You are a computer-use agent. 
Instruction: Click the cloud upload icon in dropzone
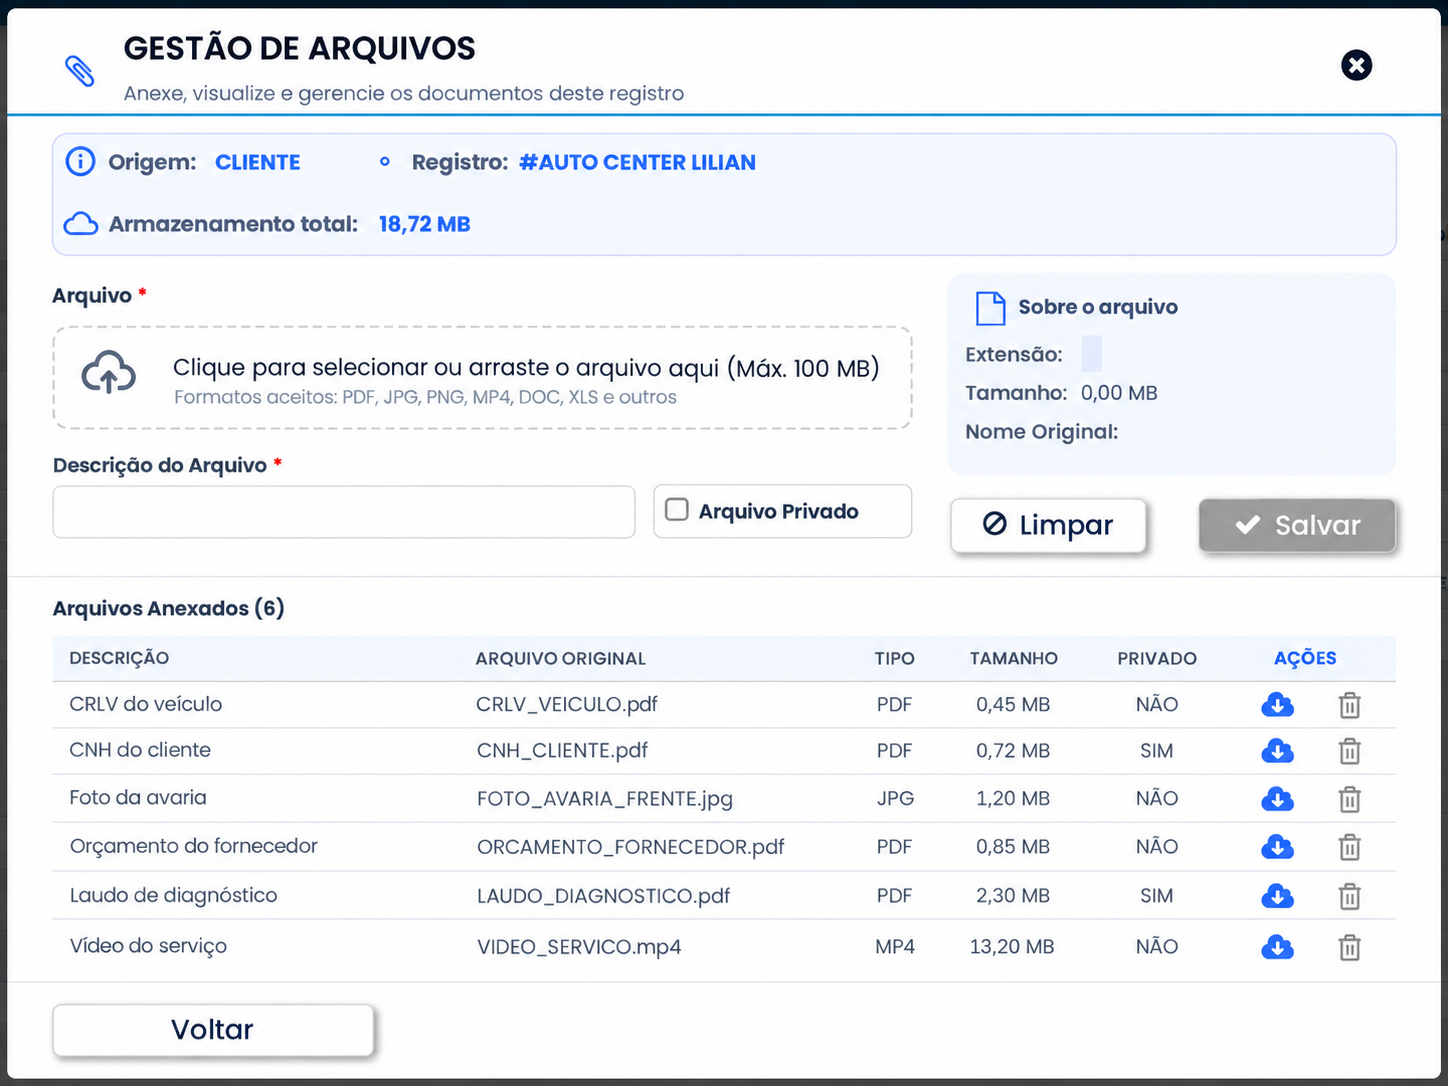click(109, 373)
